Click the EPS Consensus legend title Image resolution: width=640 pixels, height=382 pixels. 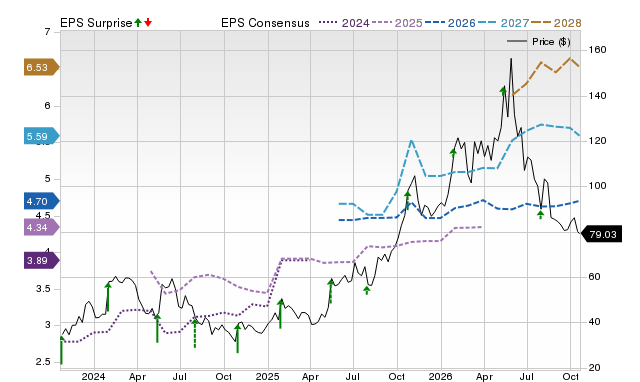[265, 23]
